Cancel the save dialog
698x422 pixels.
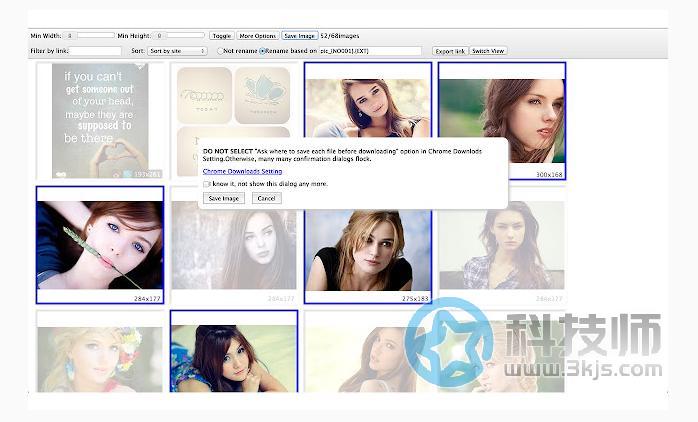point(266,199)
